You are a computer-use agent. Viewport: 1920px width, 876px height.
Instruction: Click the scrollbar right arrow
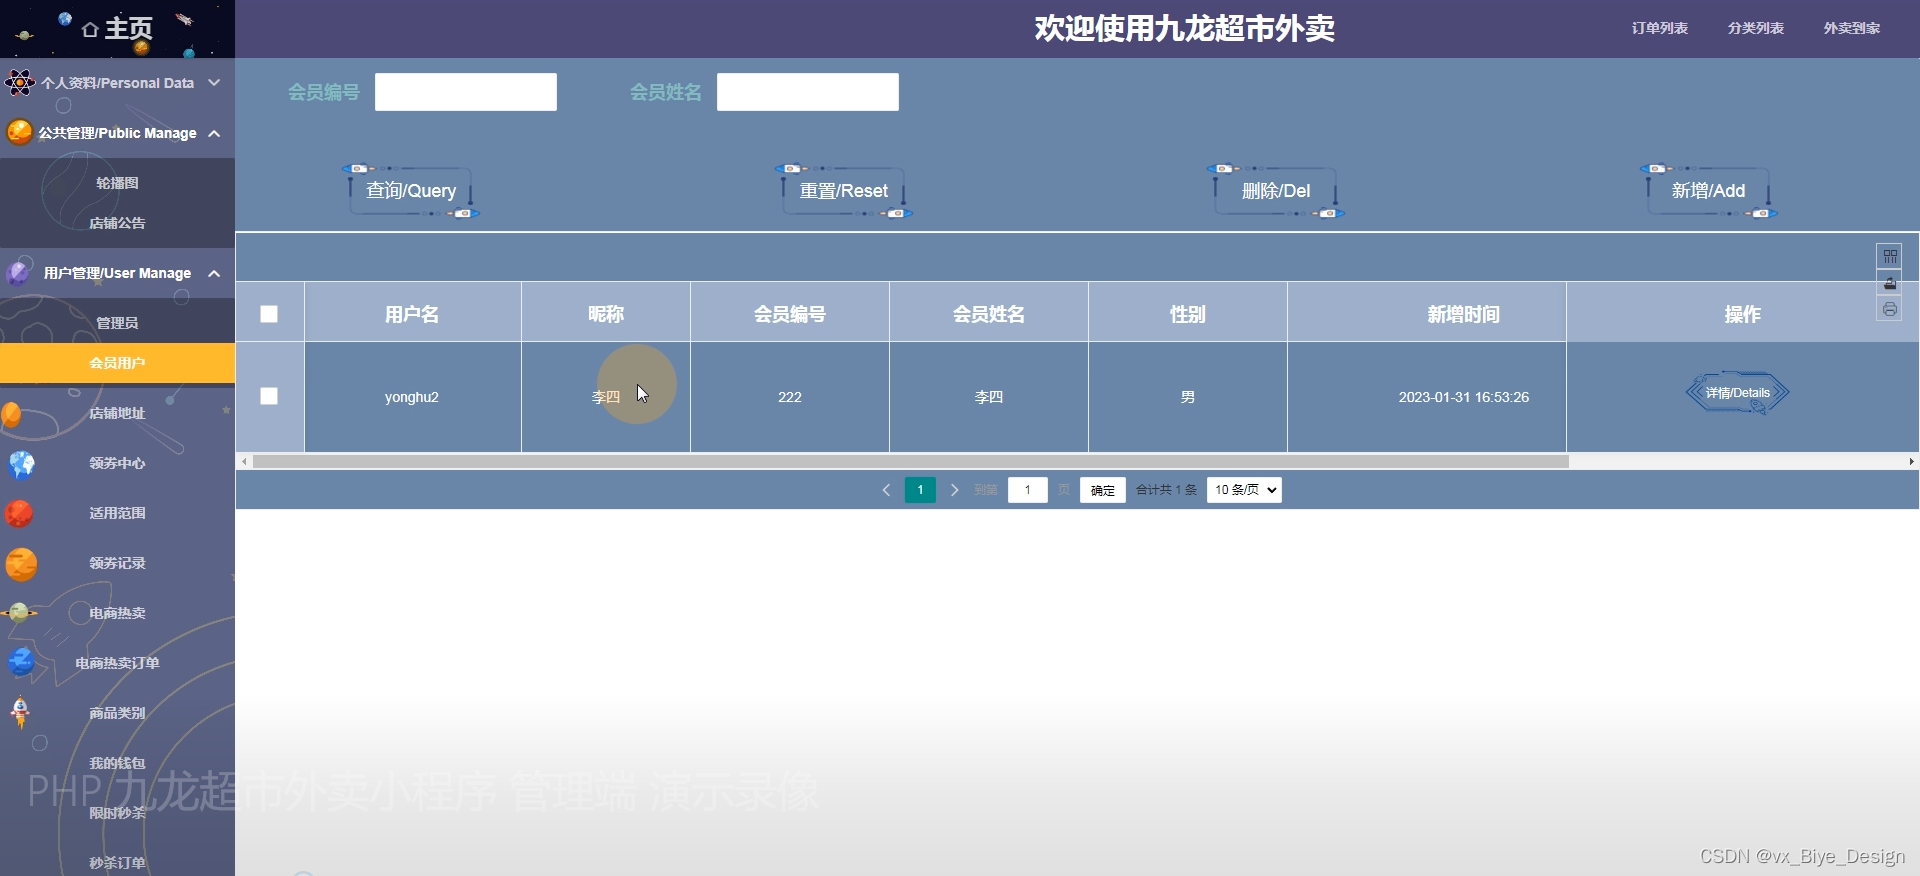(x=1911, y=462)
